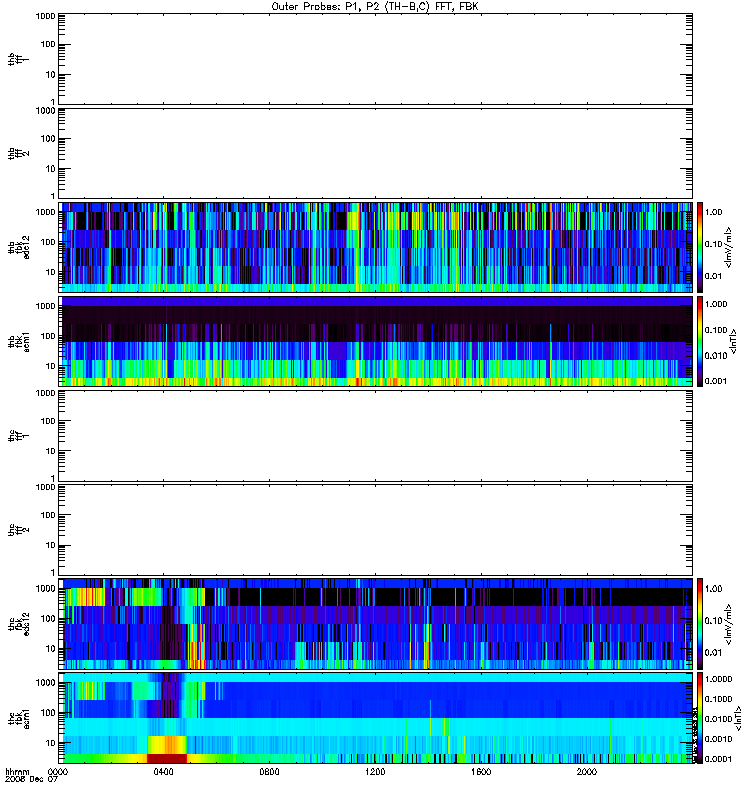Click the '100' y-tick of thc fbk scm1
Image resolution: width=750 pixels, height=800 pixels.
pyautogui.click(x=48, y=713)
